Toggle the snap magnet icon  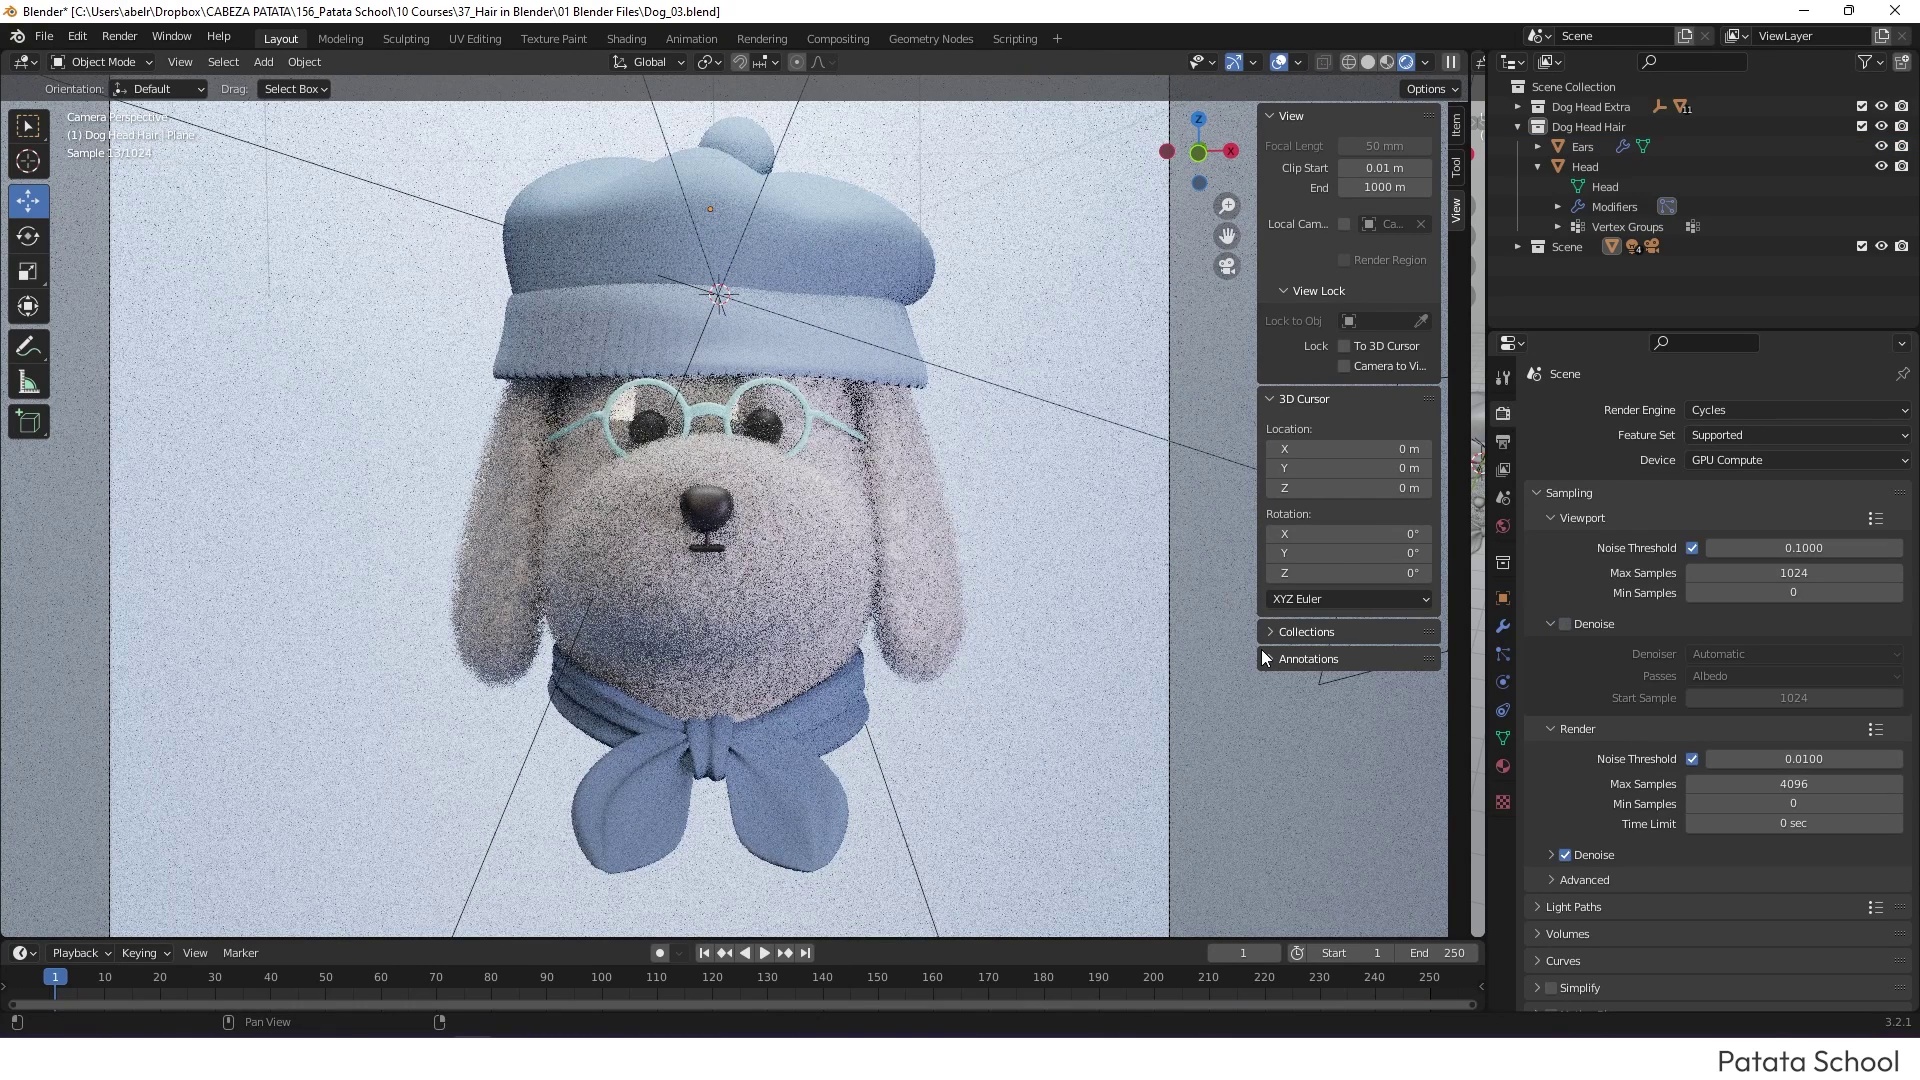[740, 62]
